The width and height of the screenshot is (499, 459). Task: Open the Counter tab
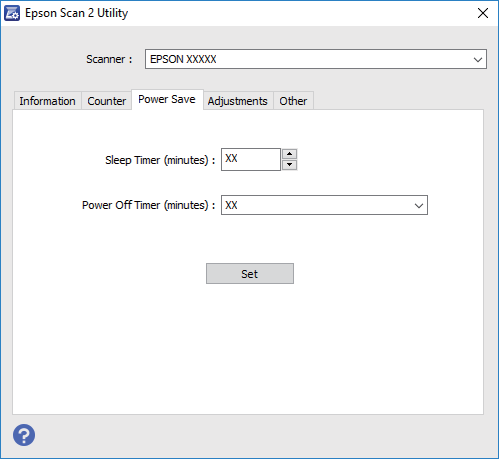(107, 101)
